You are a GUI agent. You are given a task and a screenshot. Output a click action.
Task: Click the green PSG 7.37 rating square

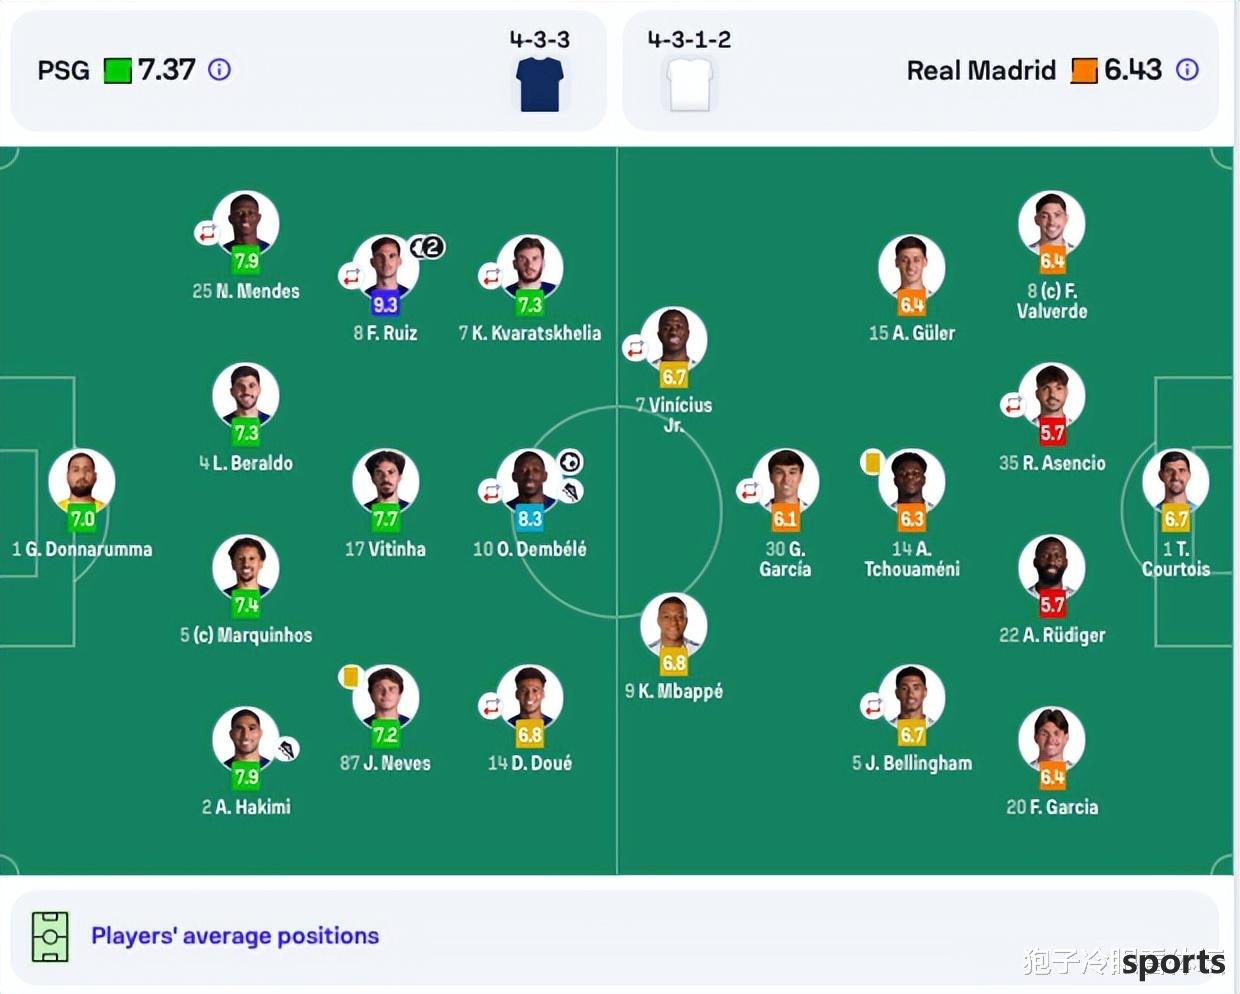(118, 71)
